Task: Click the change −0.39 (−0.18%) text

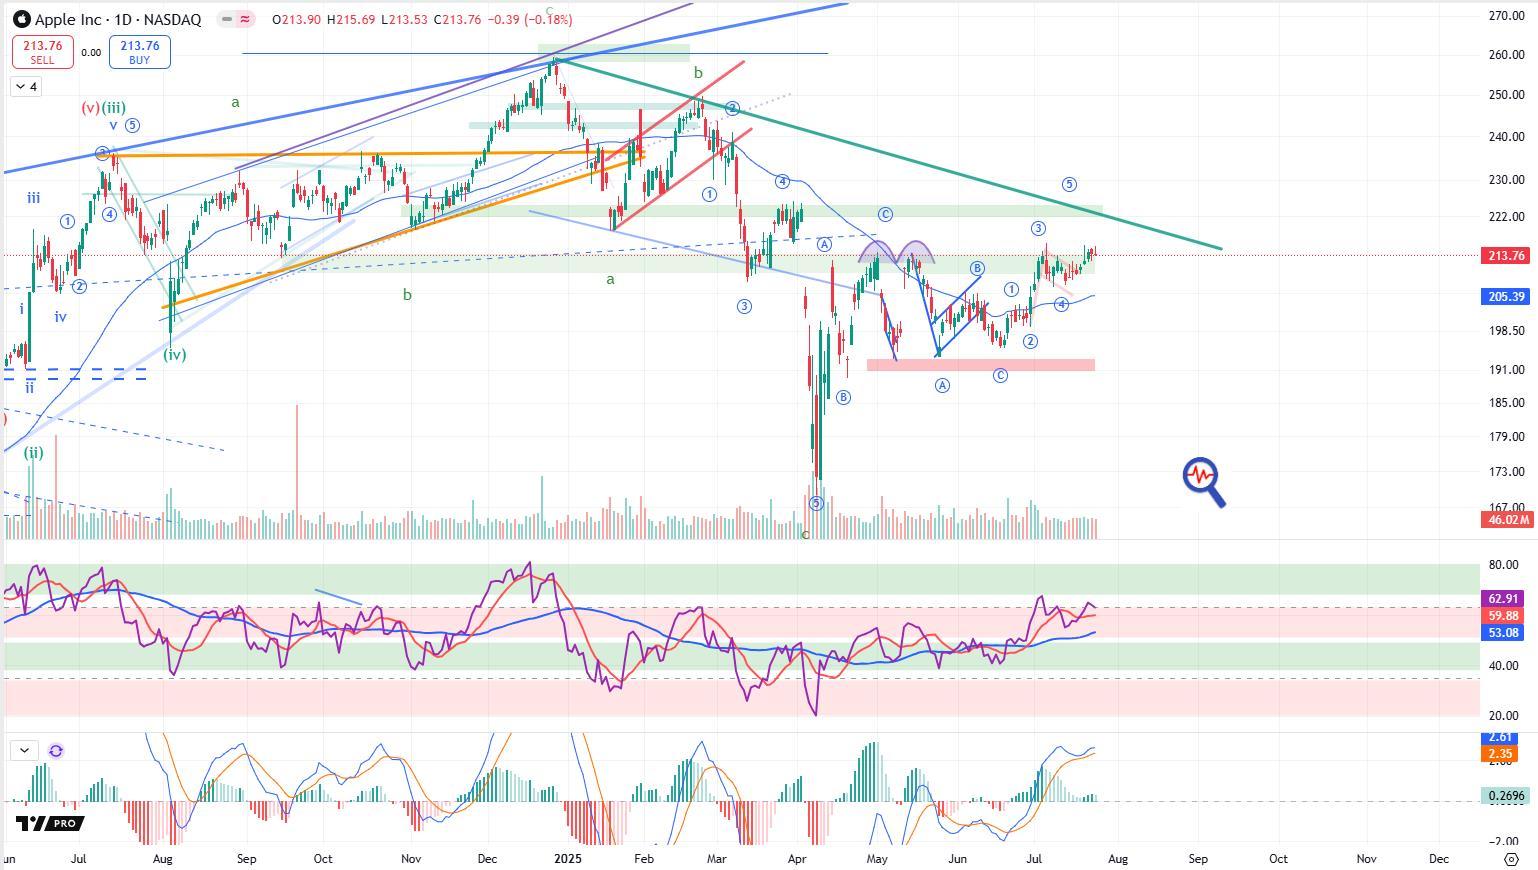Action: tap(530, 19)
